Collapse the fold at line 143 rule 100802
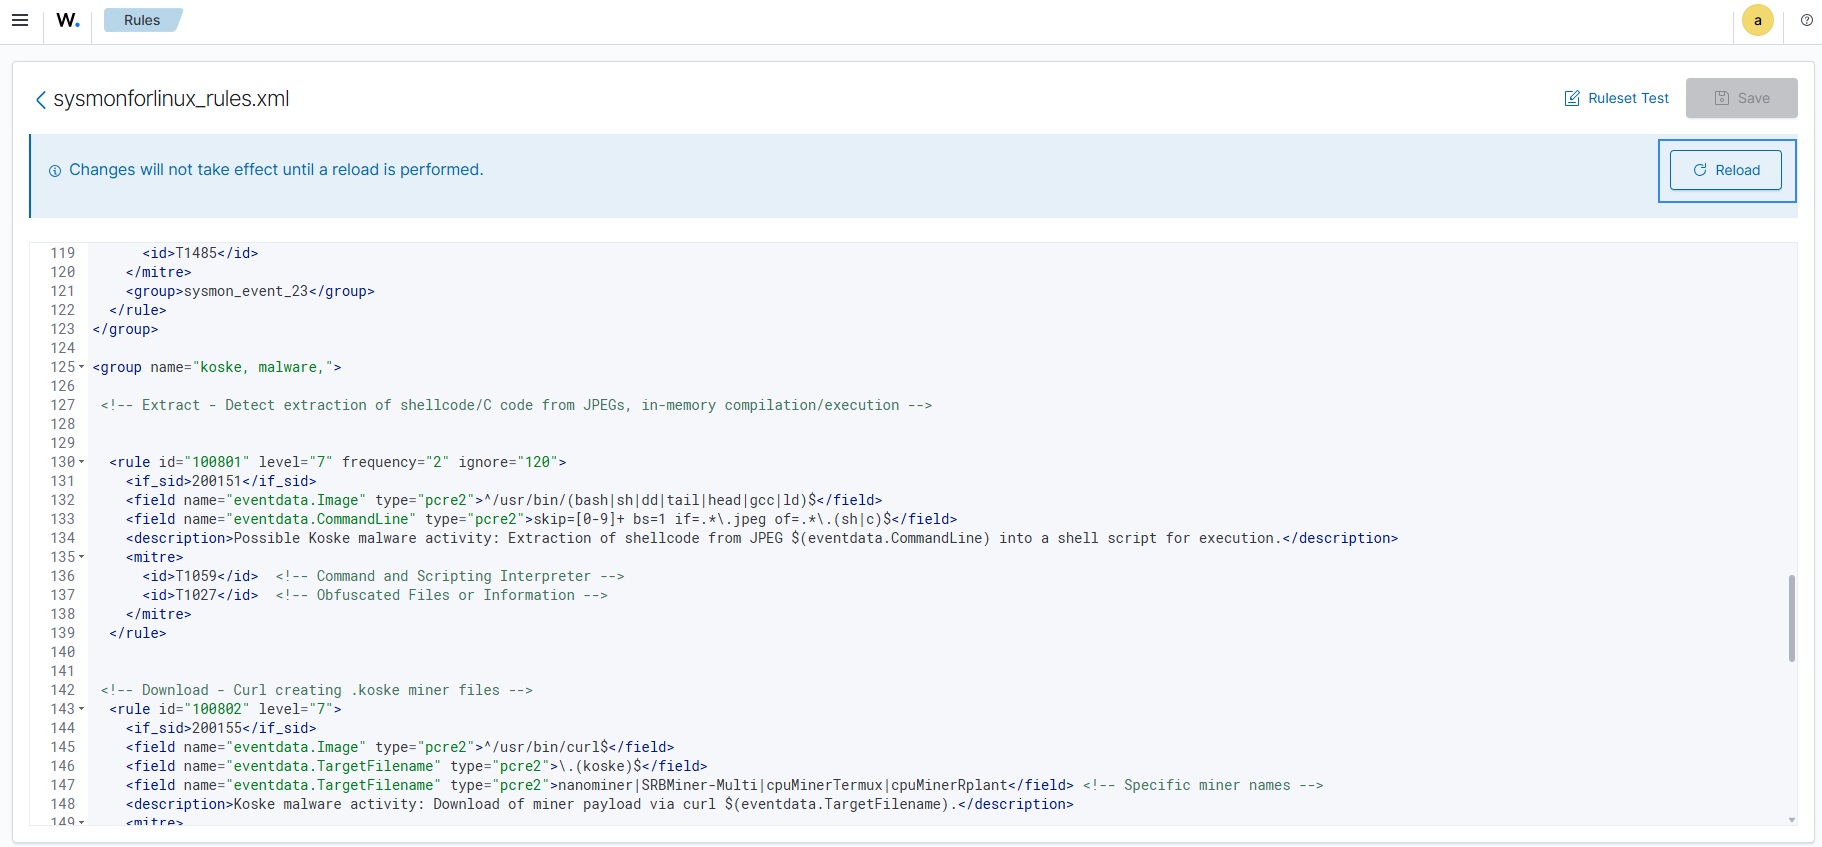This screenshot has height=847, width=1822. pyautogui.click(x=82, y=709)
